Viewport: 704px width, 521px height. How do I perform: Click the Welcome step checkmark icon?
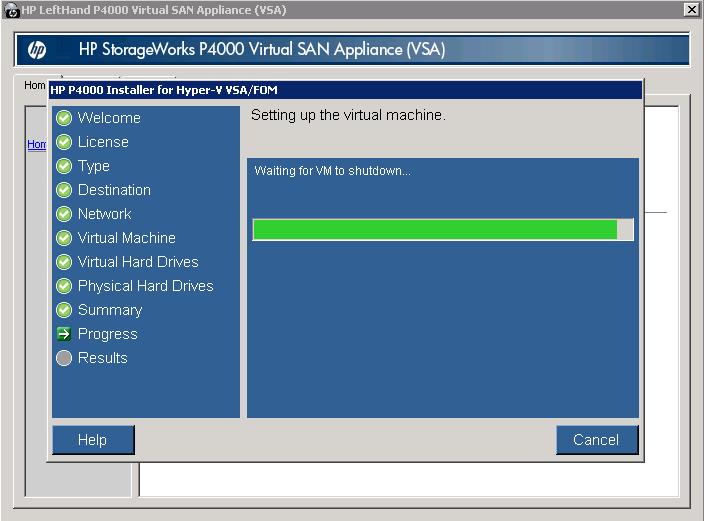[64, 118]
